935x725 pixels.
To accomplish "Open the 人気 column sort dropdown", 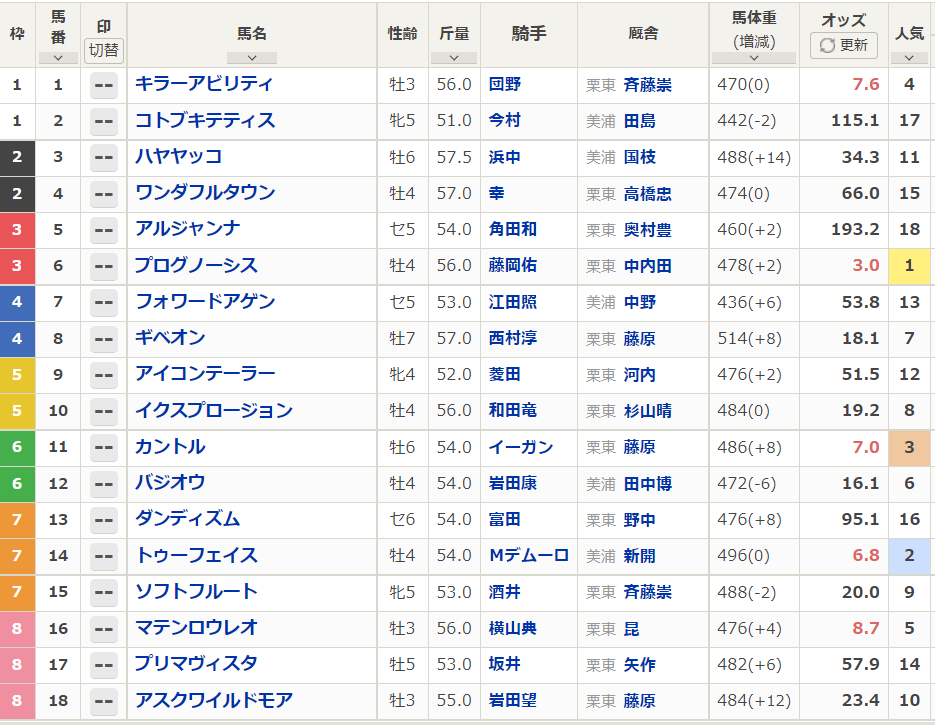I will [x=909, y=58].
